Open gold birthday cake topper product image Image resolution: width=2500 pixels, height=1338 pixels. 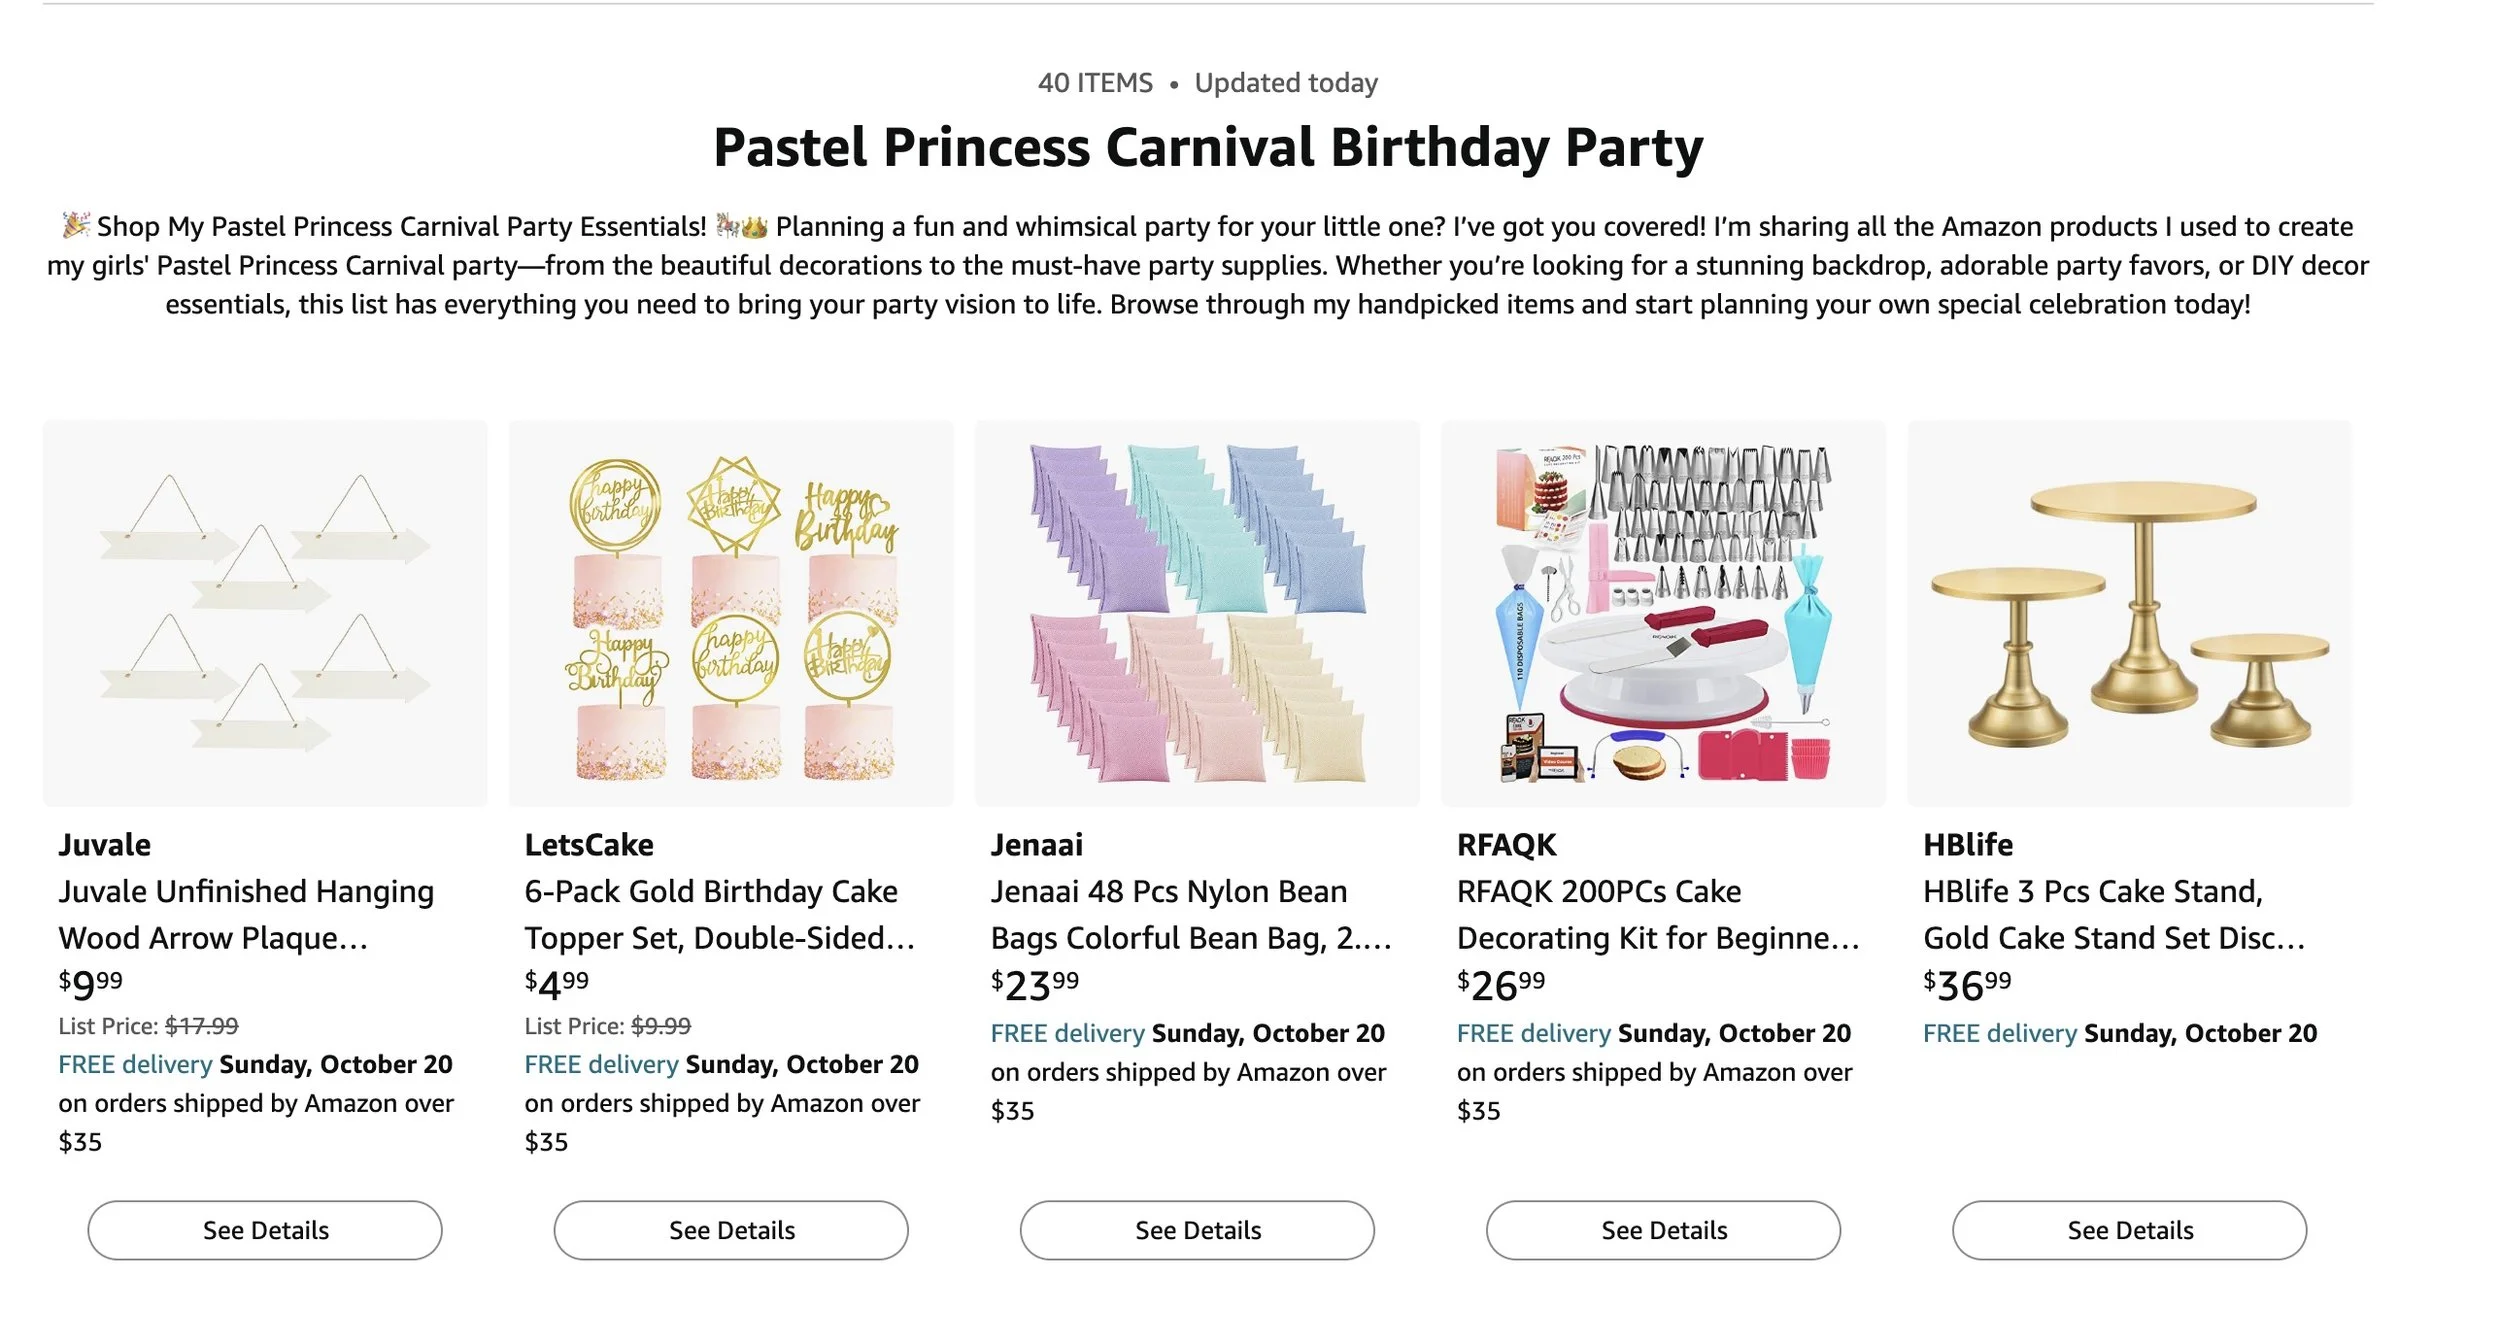[731, 612]
